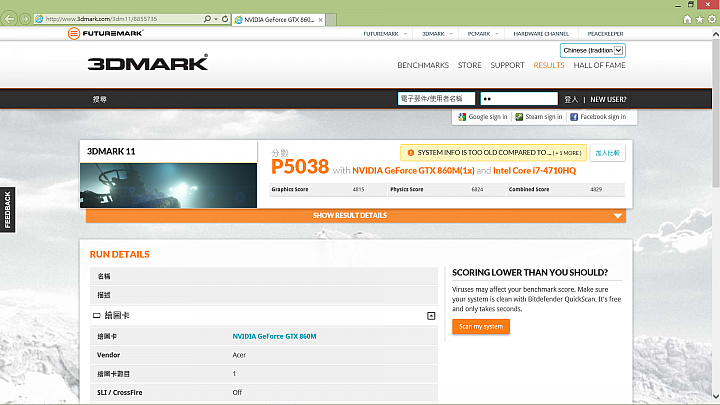Open the RESULTS navigation item
The image size is (720, 405).
[549, 65]
